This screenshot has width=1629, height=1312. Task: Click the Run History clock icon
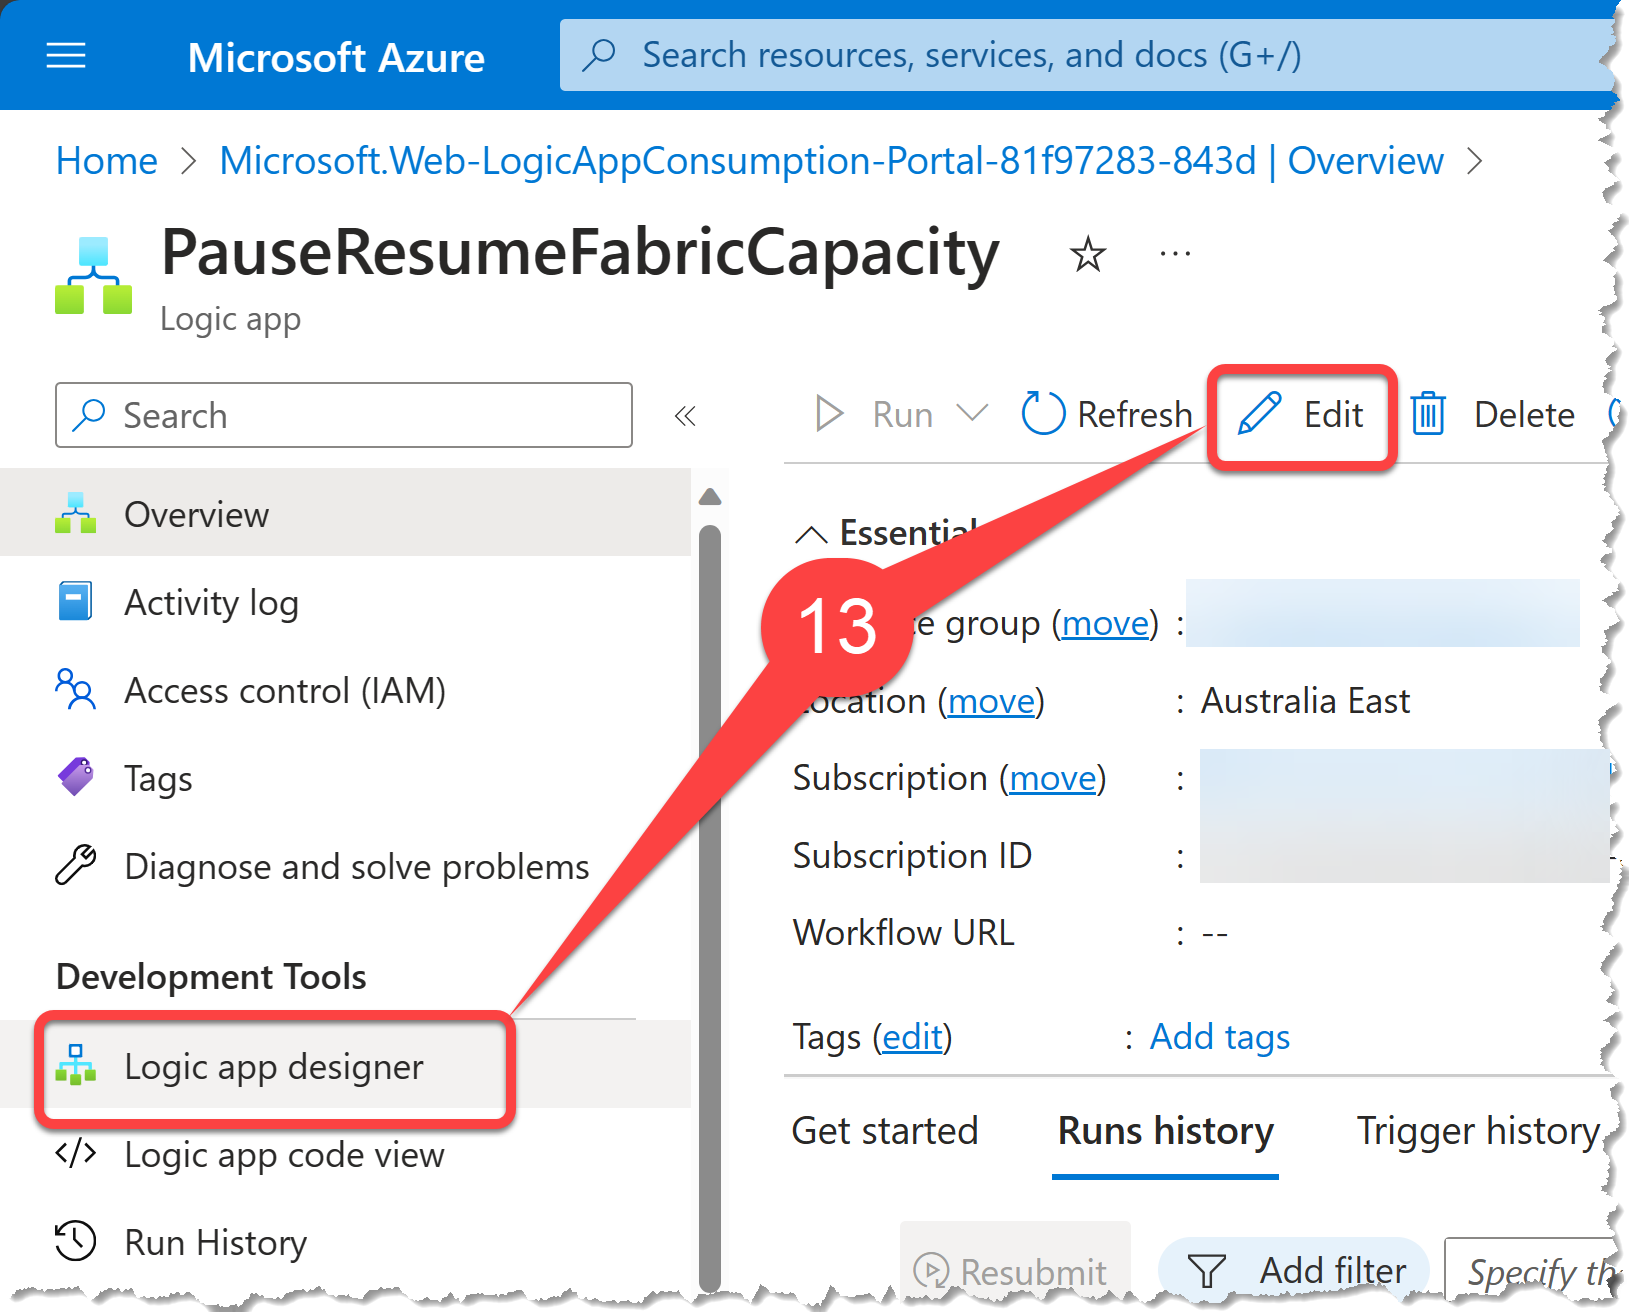click(x=75, y=1241)
